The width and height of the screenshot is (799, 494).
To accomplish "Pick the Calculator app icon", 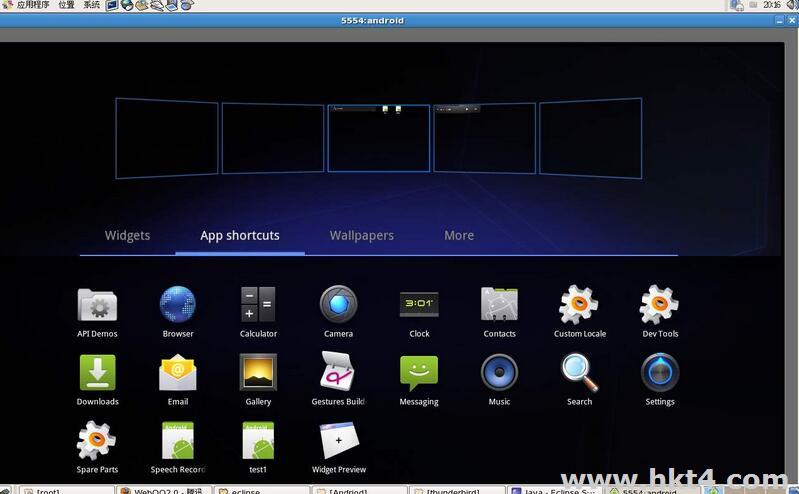I will [x=258, y=304].
